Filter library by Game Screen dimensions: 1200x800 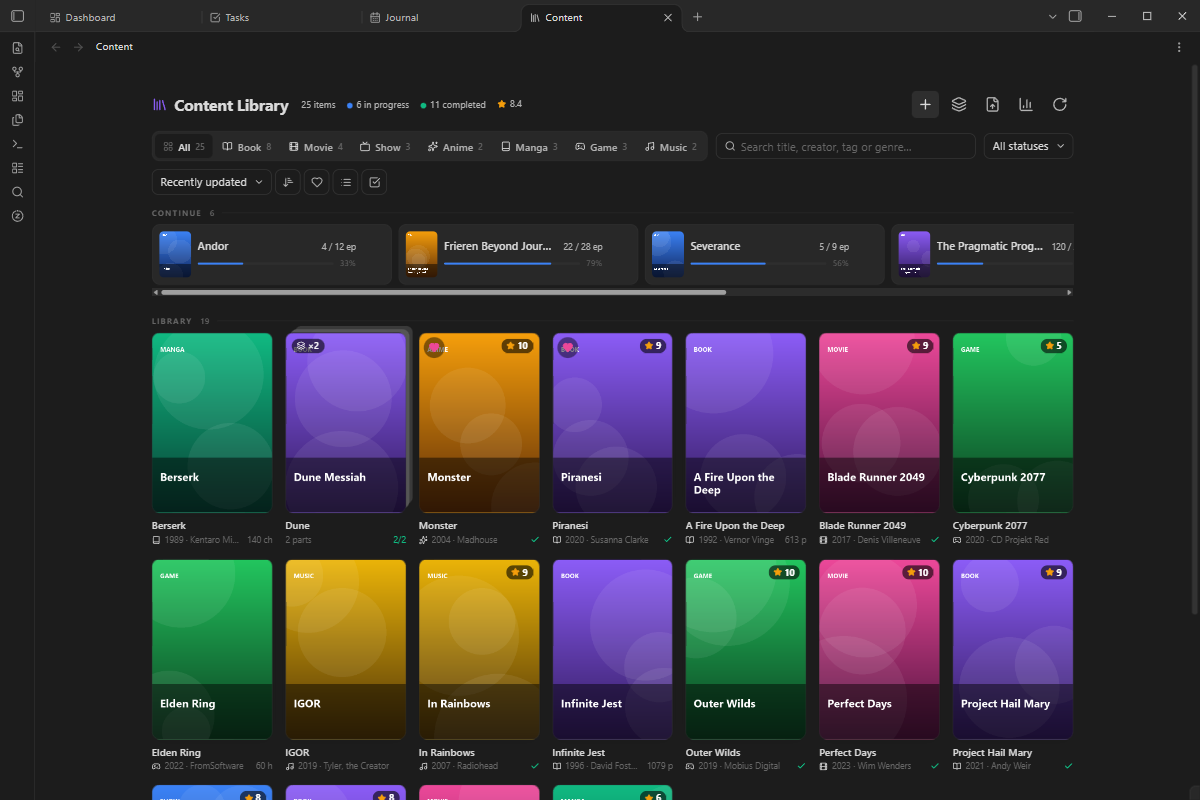[601, 147]
